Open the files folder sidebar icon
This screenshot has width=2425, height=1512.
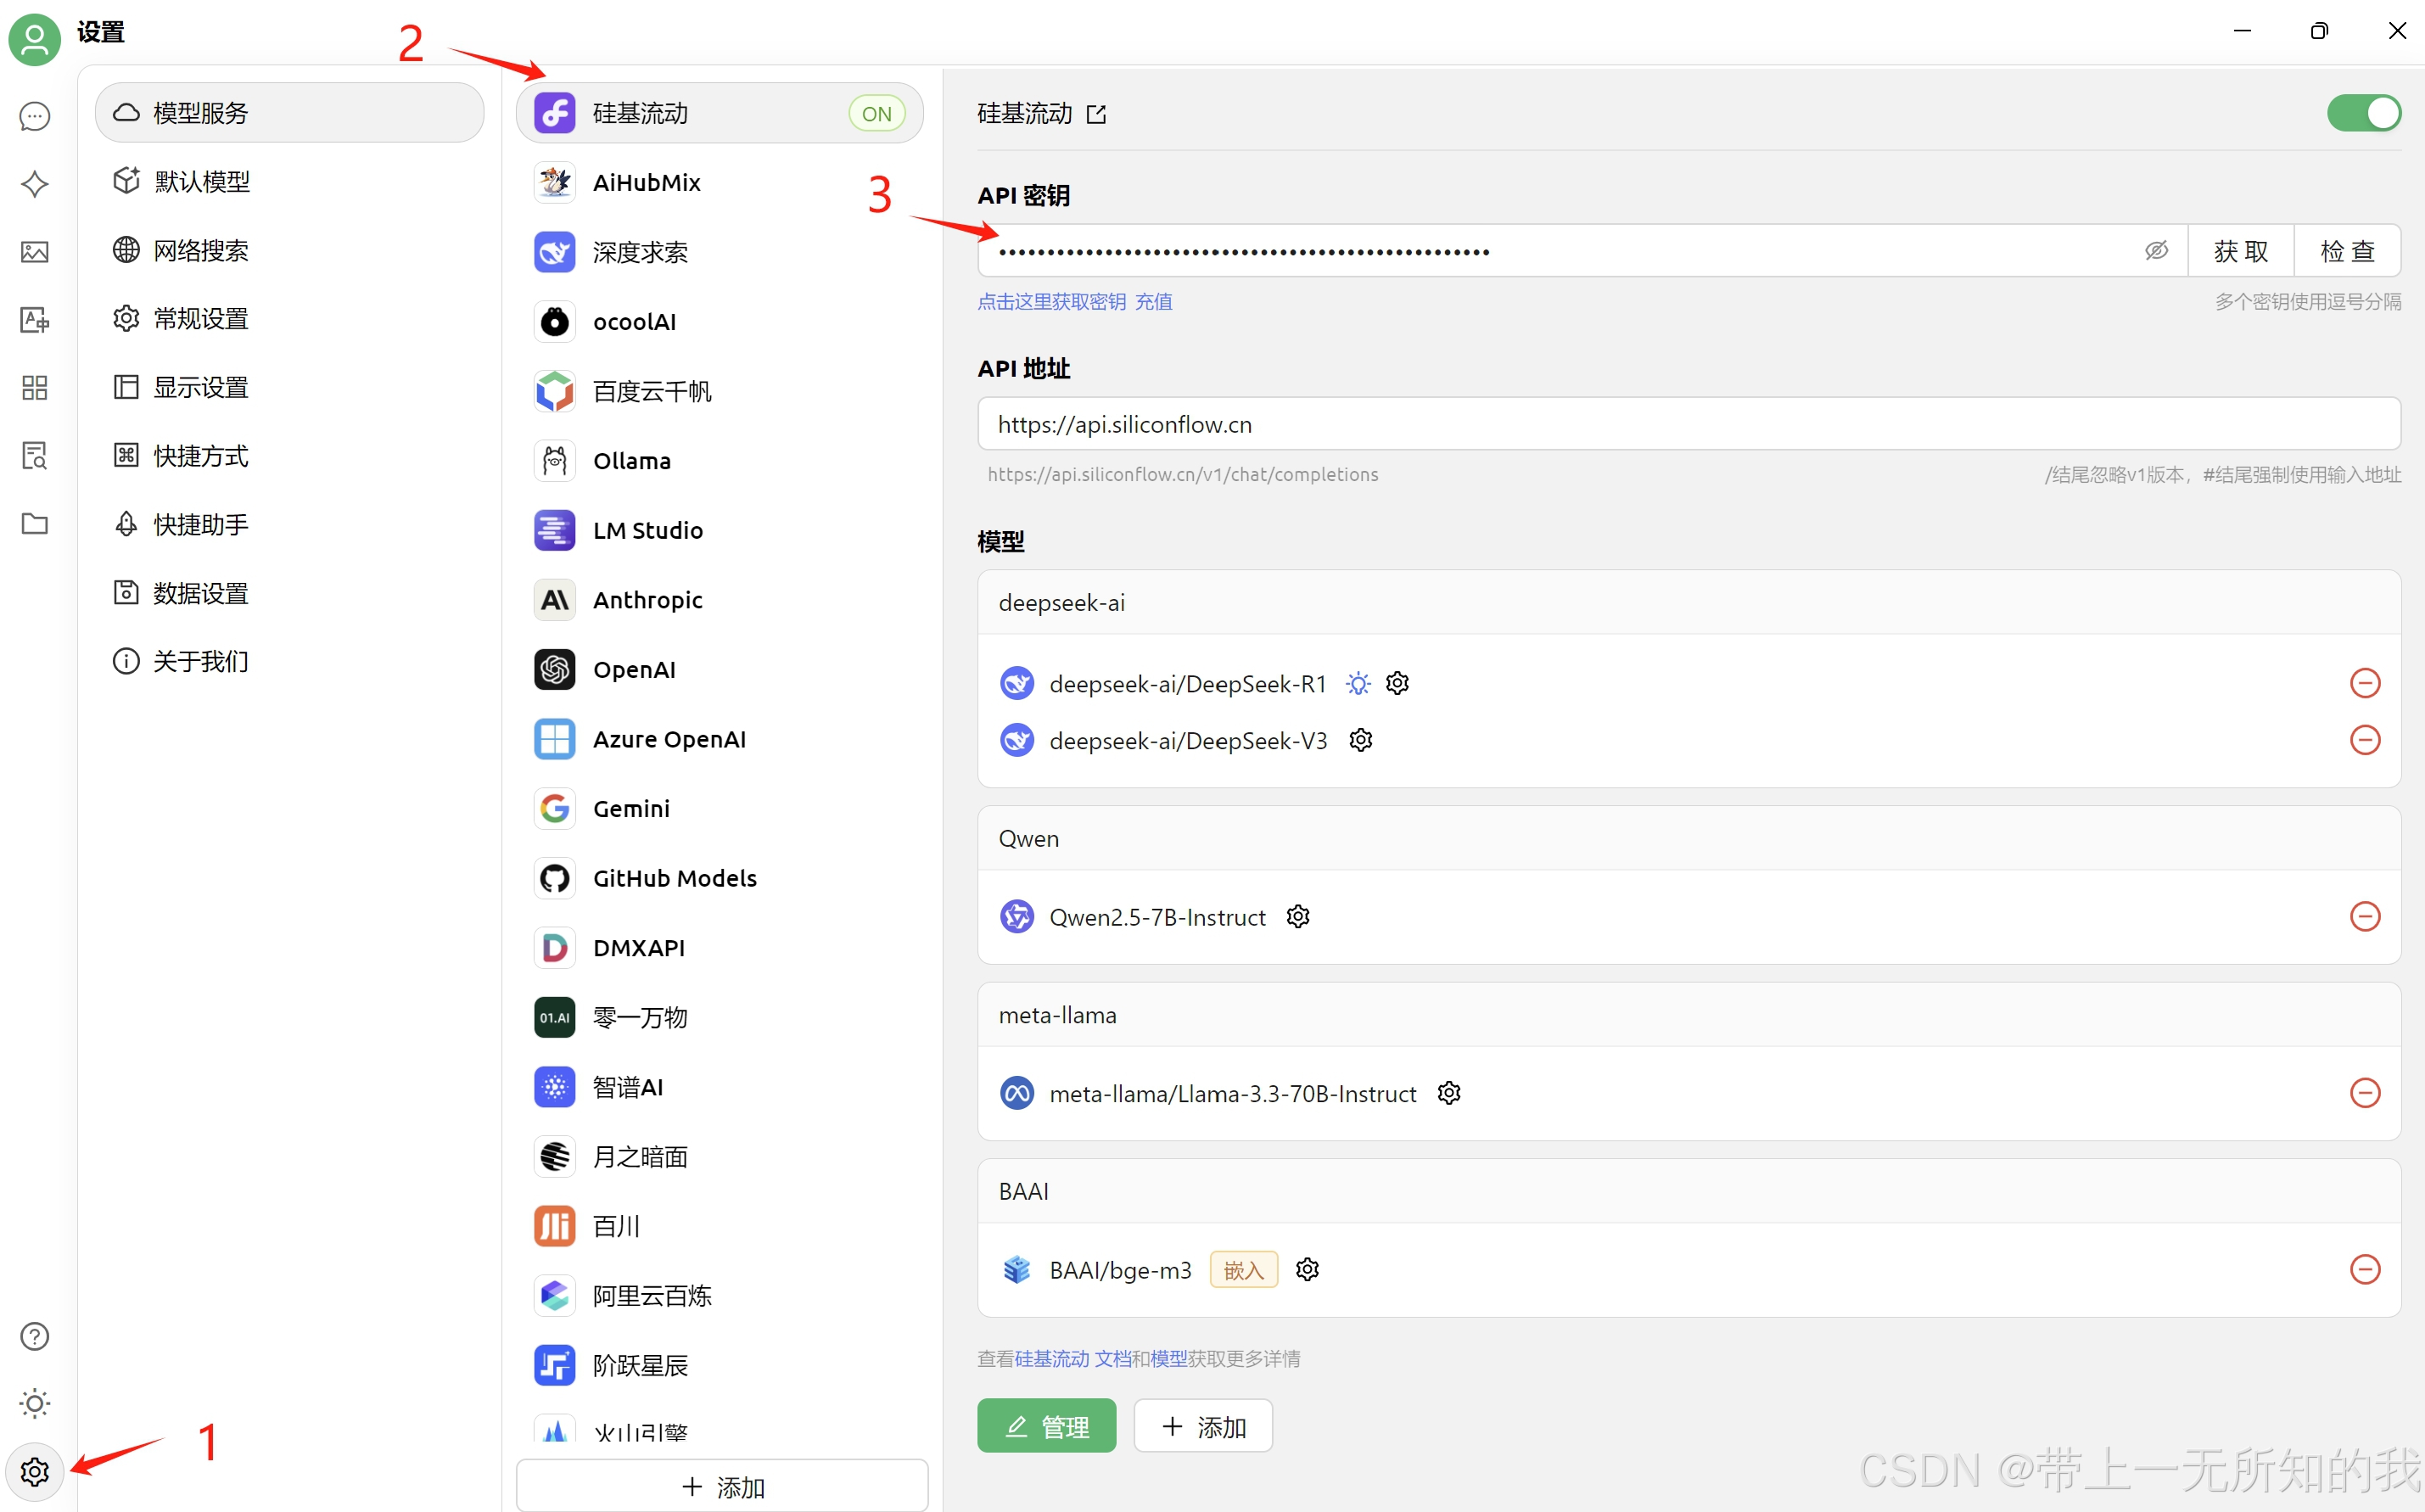[35, 524]
